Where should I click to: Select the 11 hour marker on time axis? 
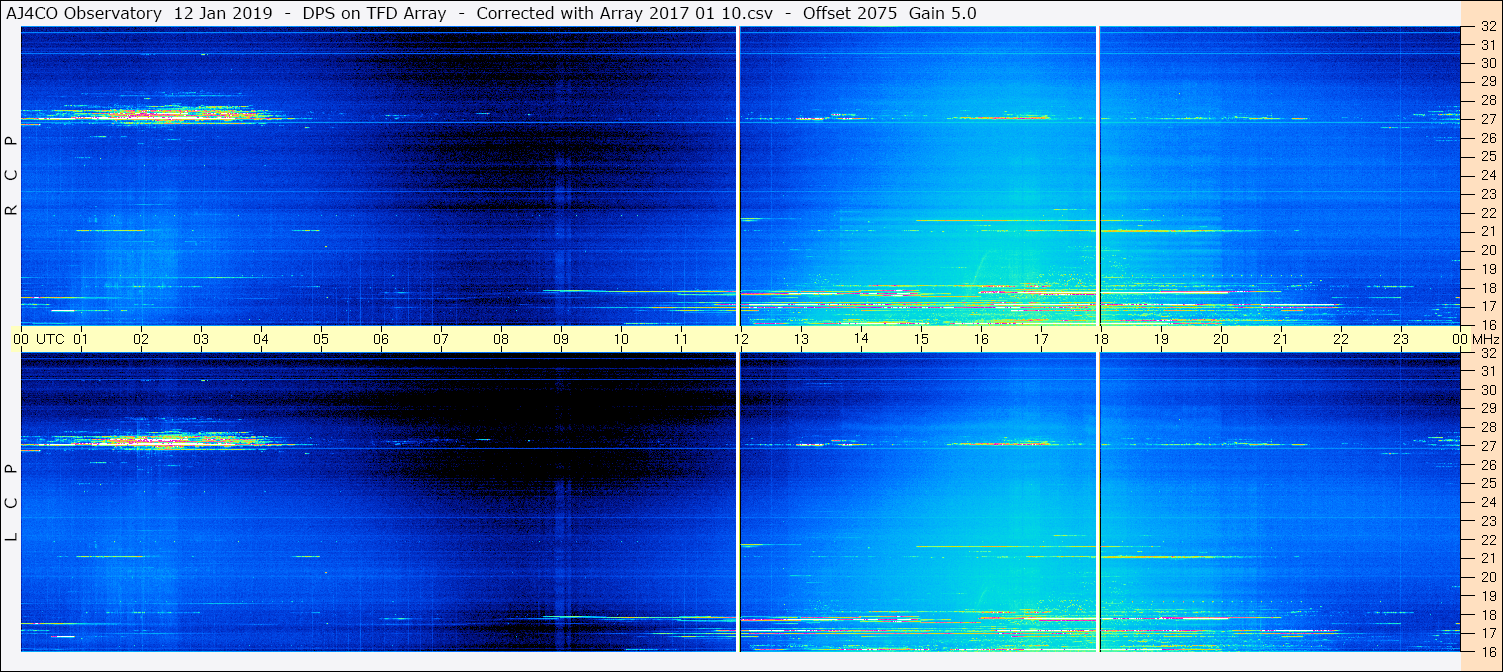tap(681, 339)
